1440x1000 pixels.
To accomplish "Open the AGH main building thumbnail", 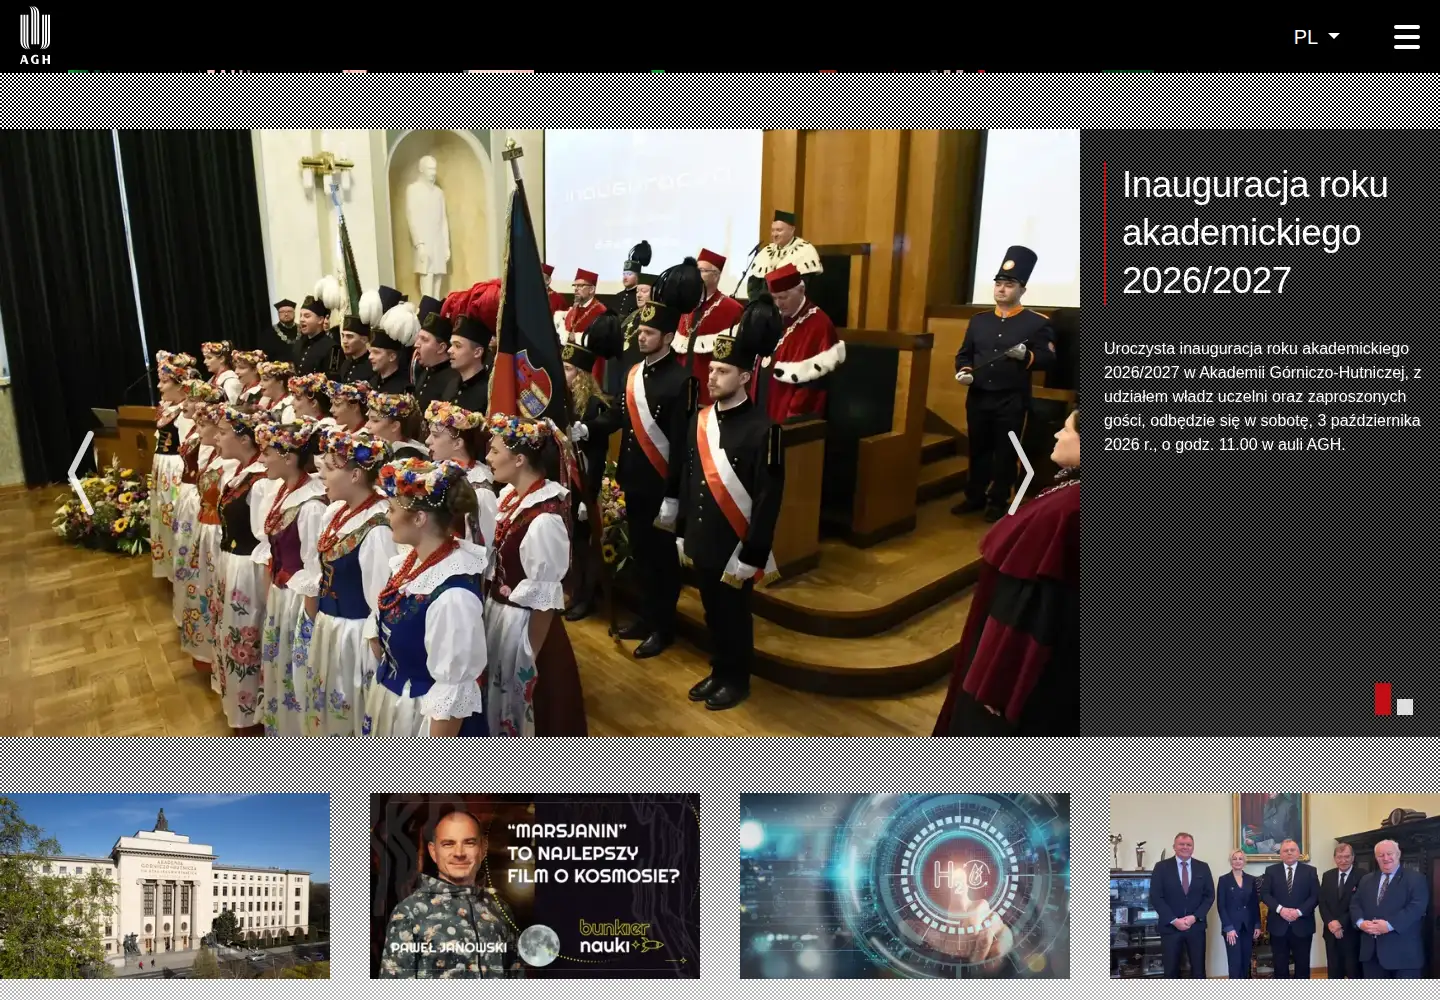I will tap(165, 886).
